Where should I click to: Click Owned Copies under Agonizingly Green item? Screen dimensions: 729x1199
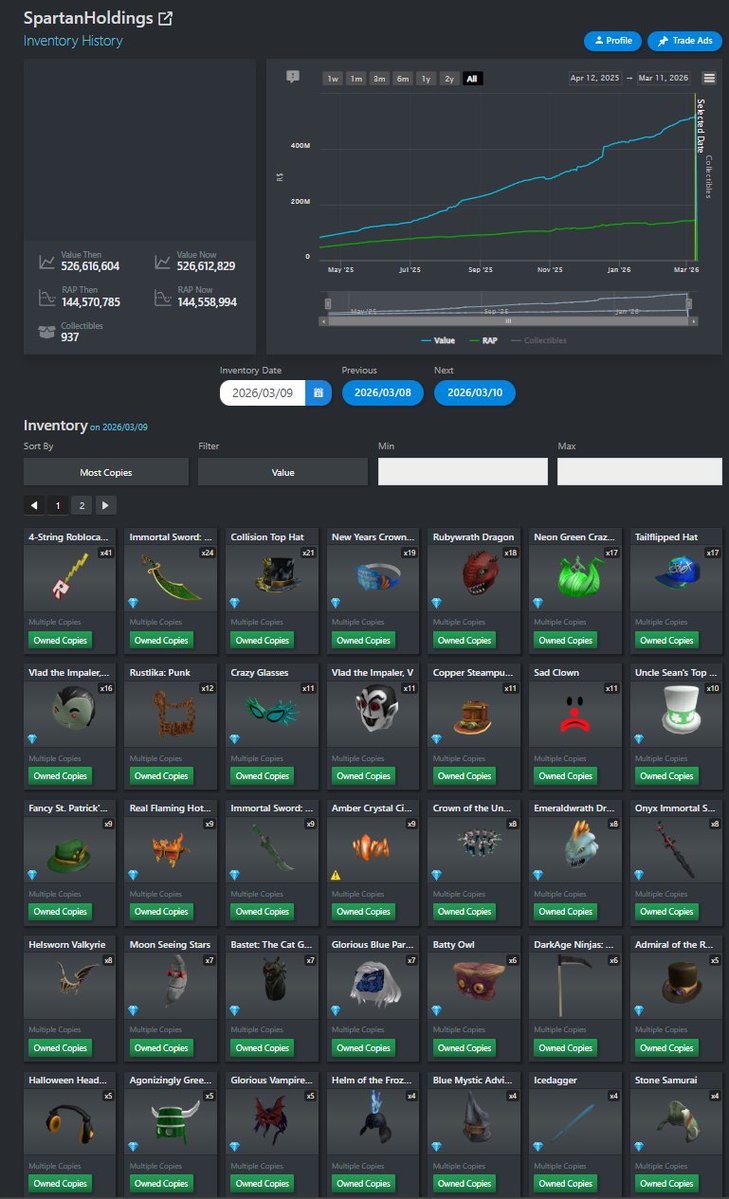tap(161, 1184)
